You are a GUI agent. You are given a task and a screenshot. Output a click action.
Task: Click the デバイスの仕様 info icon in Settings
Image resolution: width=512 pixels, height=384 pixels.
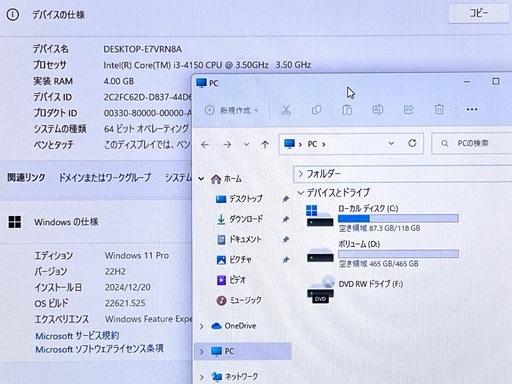click(13, 15)
